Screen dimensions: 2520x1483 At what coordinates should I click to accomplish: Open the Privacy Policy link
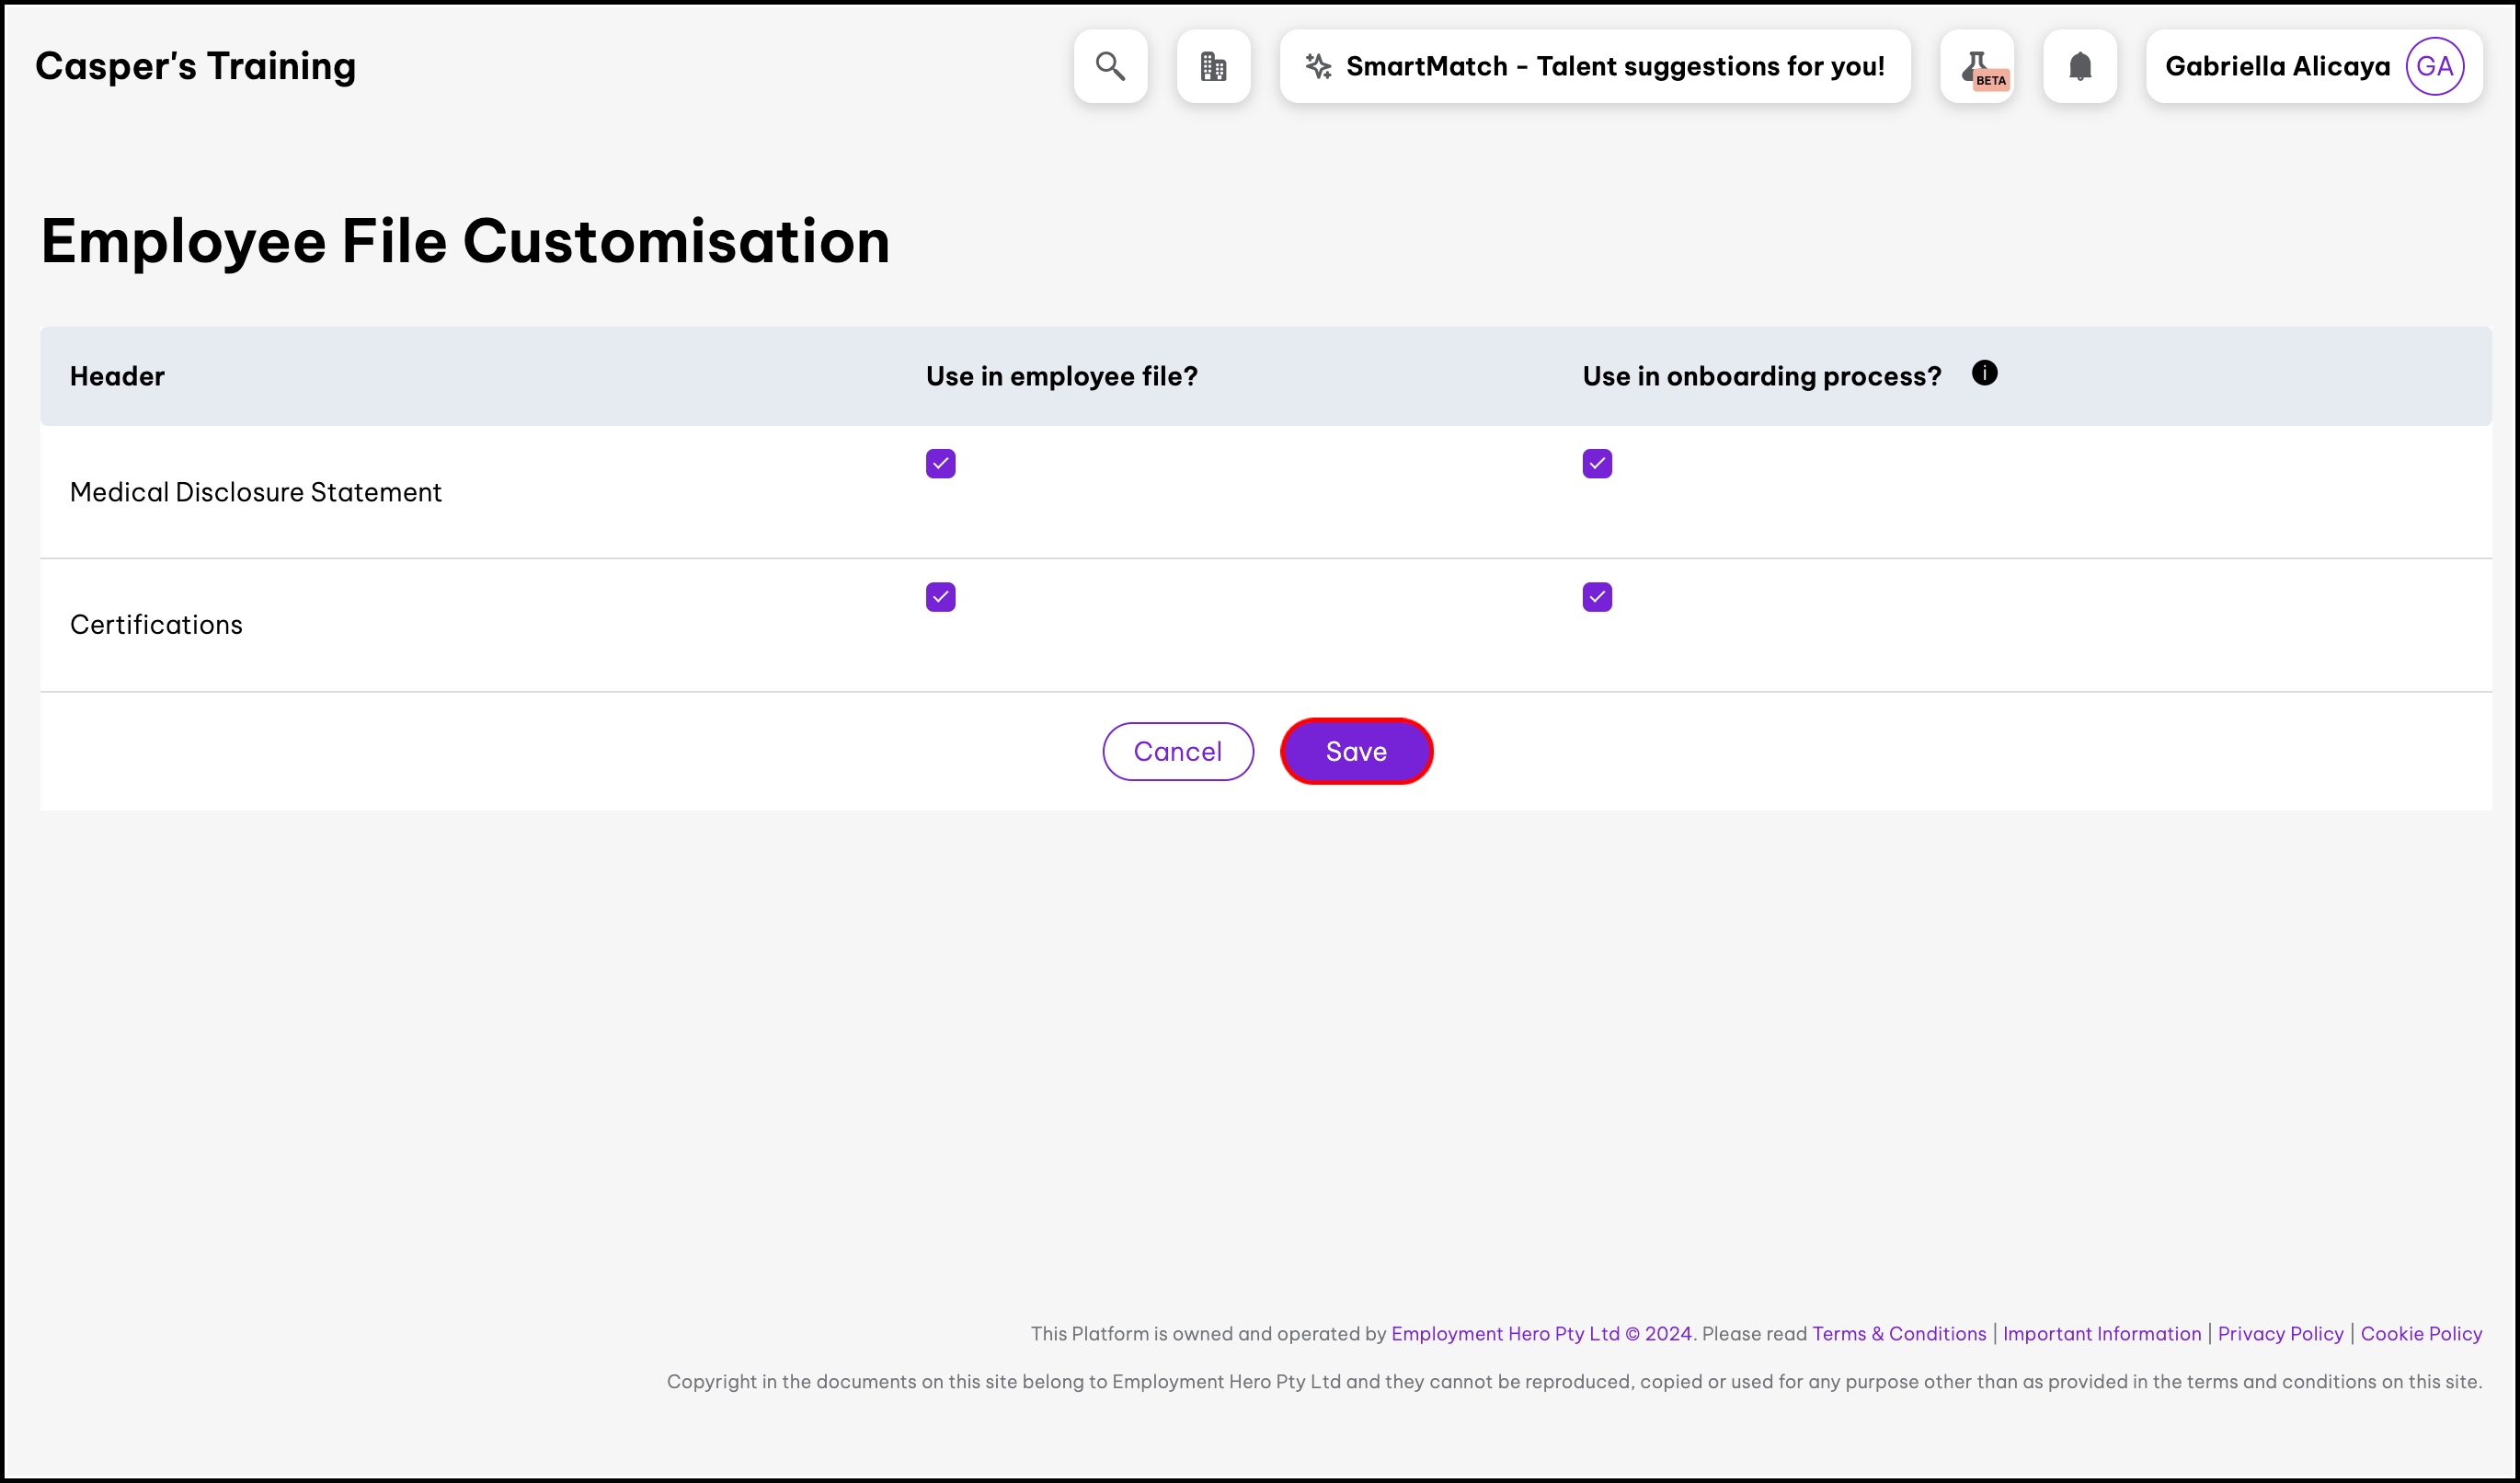click(x=2280, y=1333)
